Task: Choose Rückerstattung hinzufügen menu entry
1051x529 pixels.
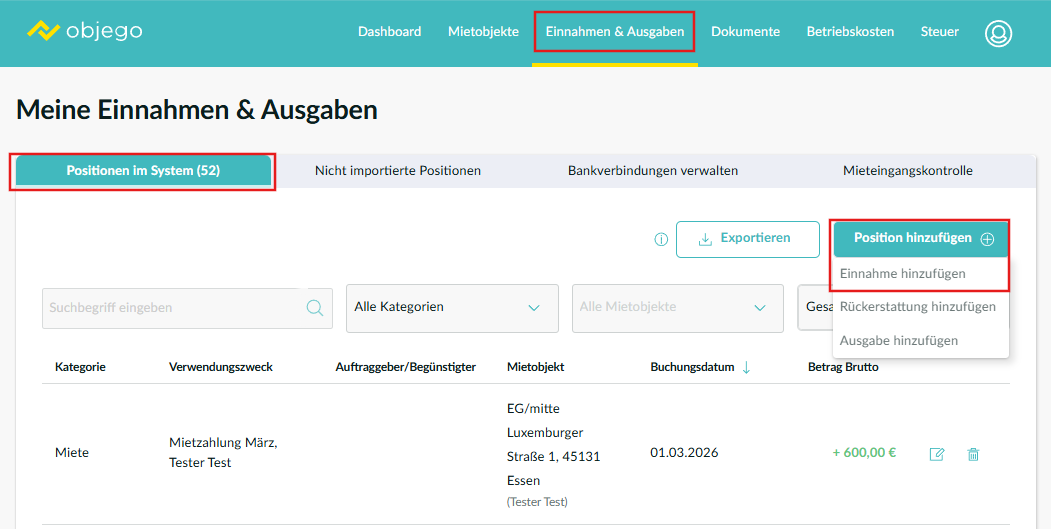Action: coord(918,307)
